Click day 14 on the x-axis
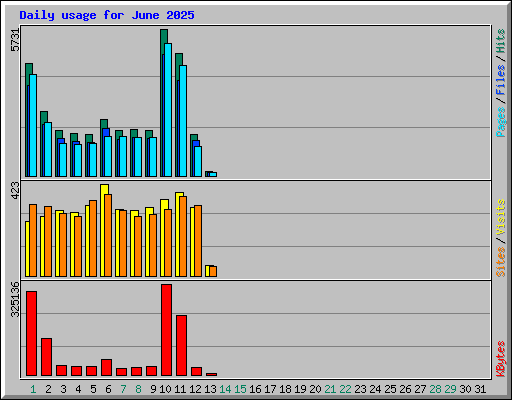The image size is (512, 400). pos(225,389)
